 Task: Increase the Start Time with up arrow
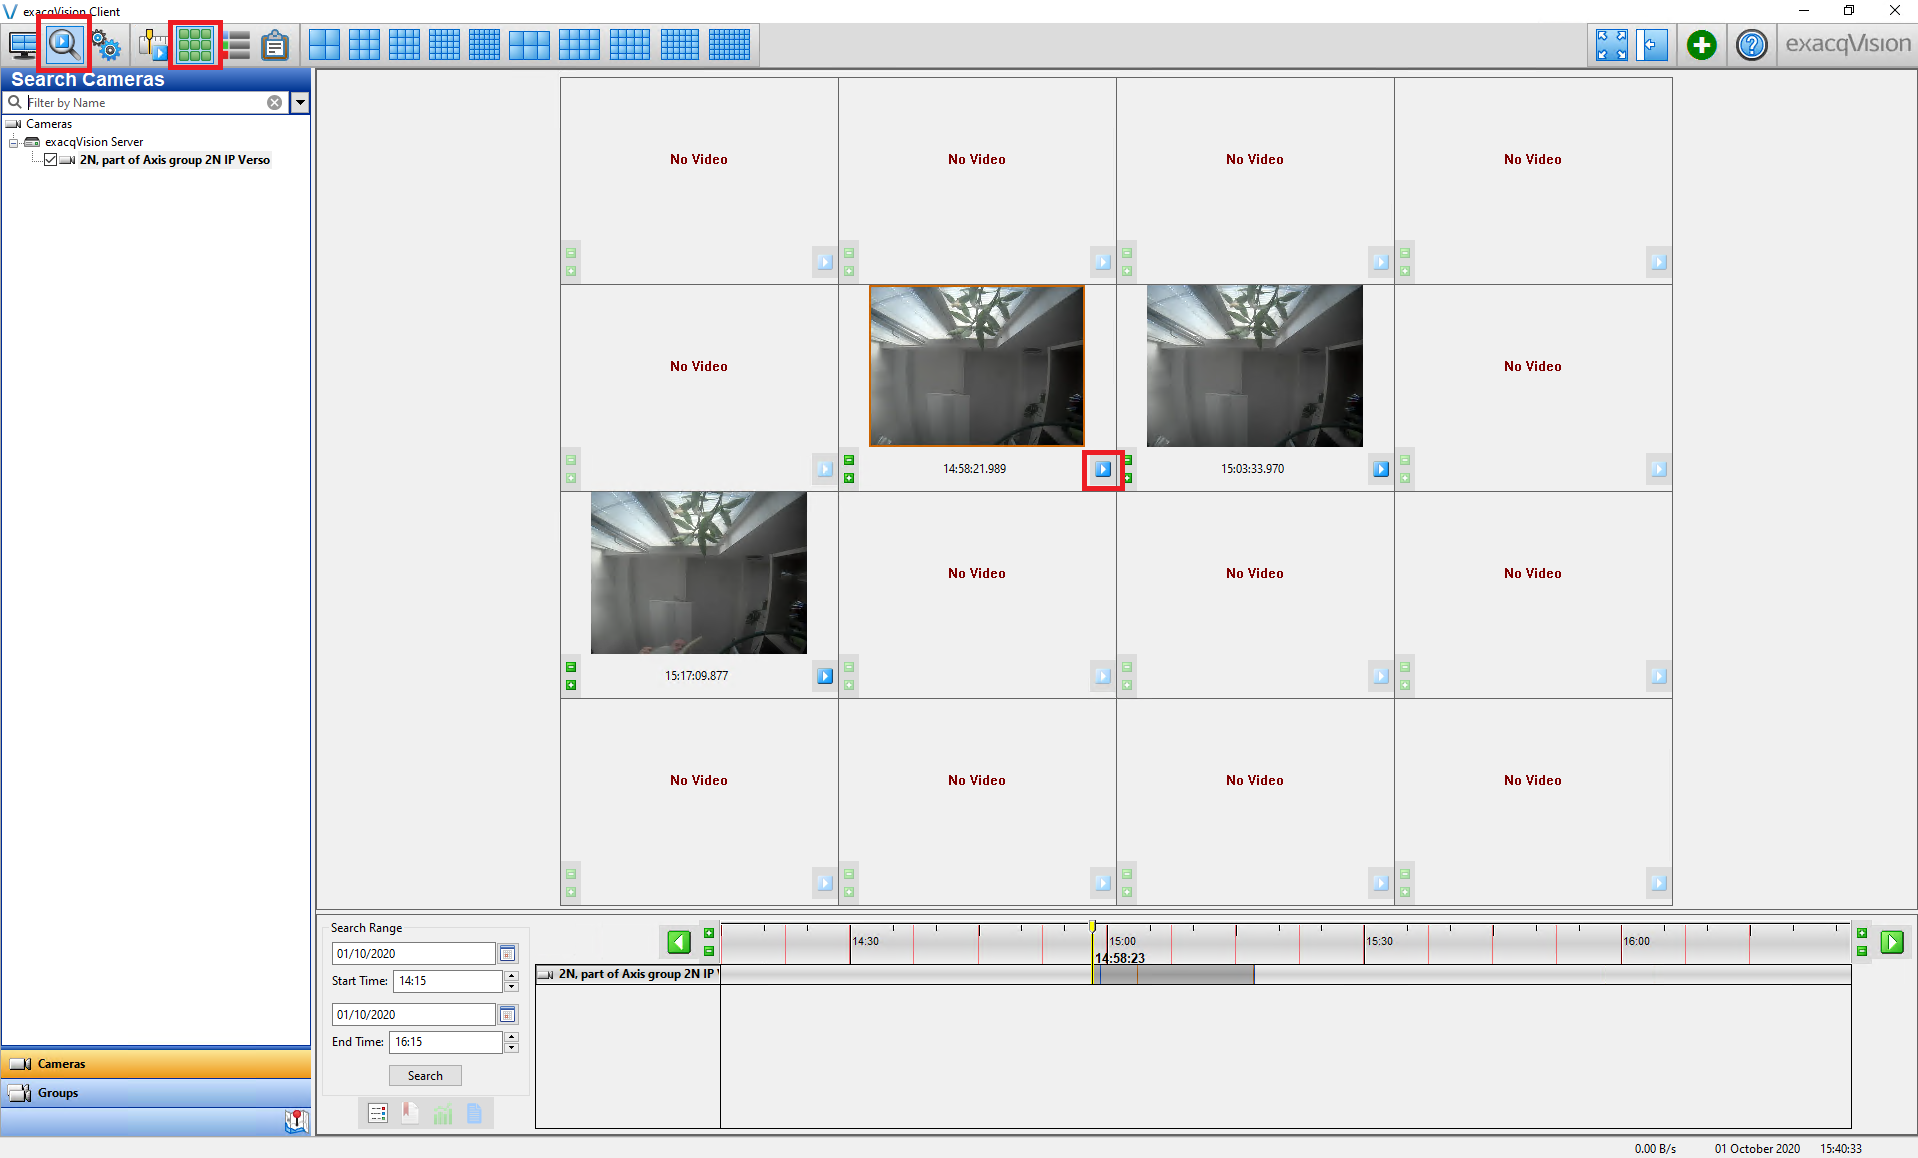[x=512, y=975]
